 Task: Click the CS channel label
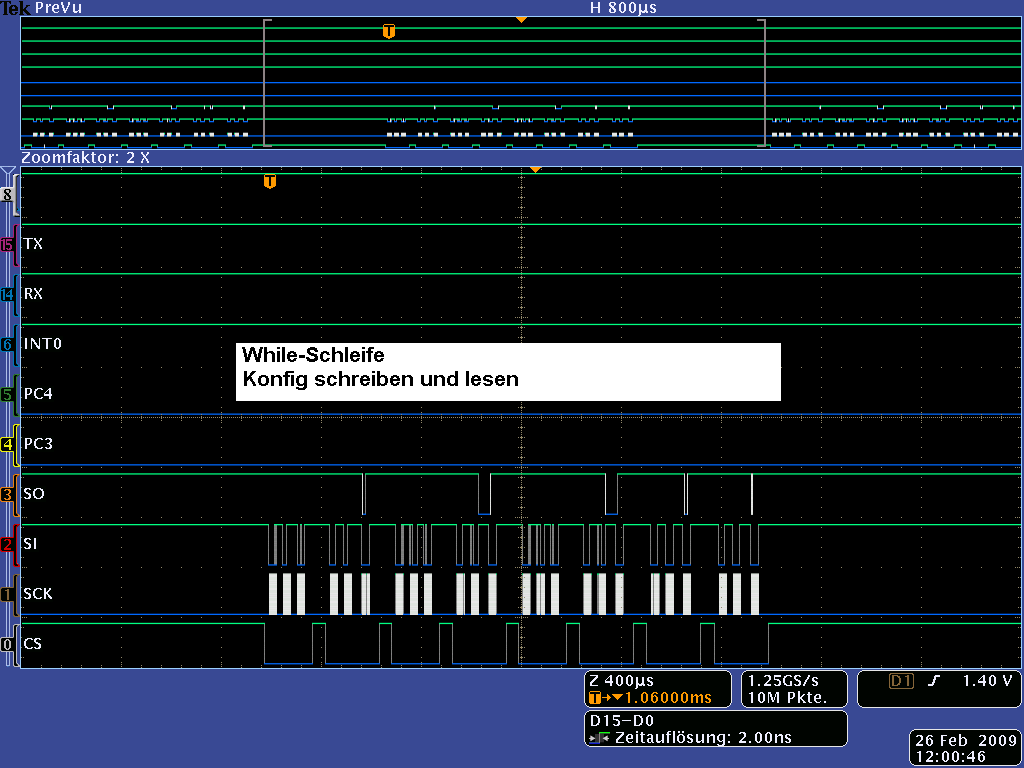[33, 645]
